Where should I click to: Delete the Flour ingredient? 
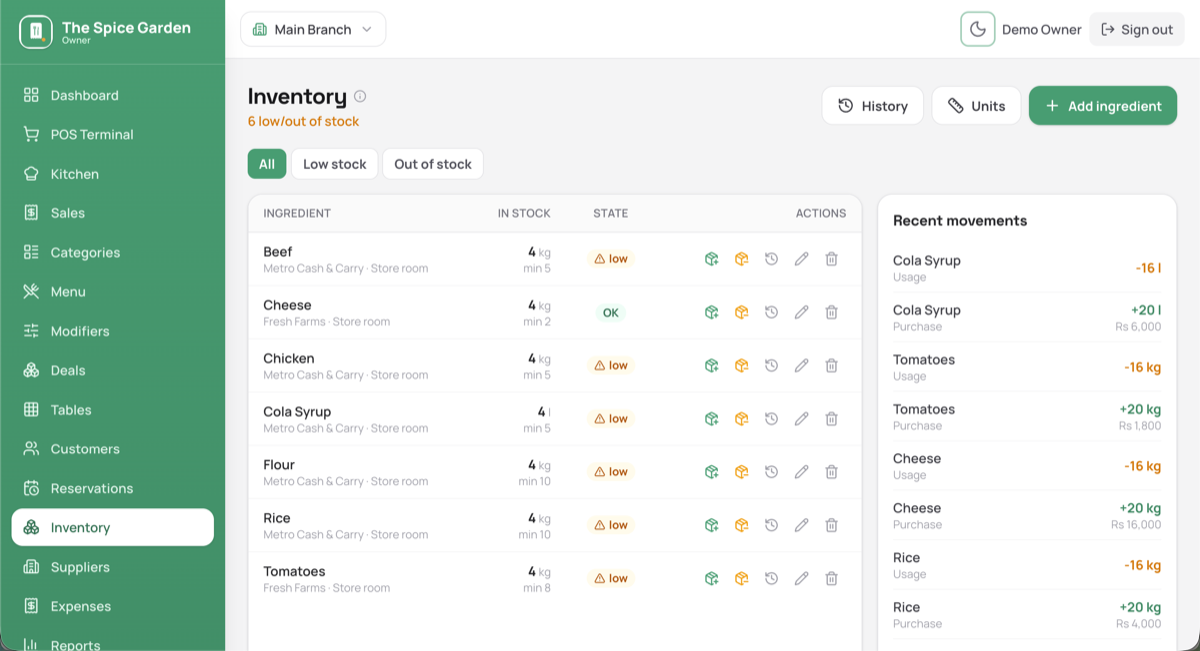click(x=831, y=471)
